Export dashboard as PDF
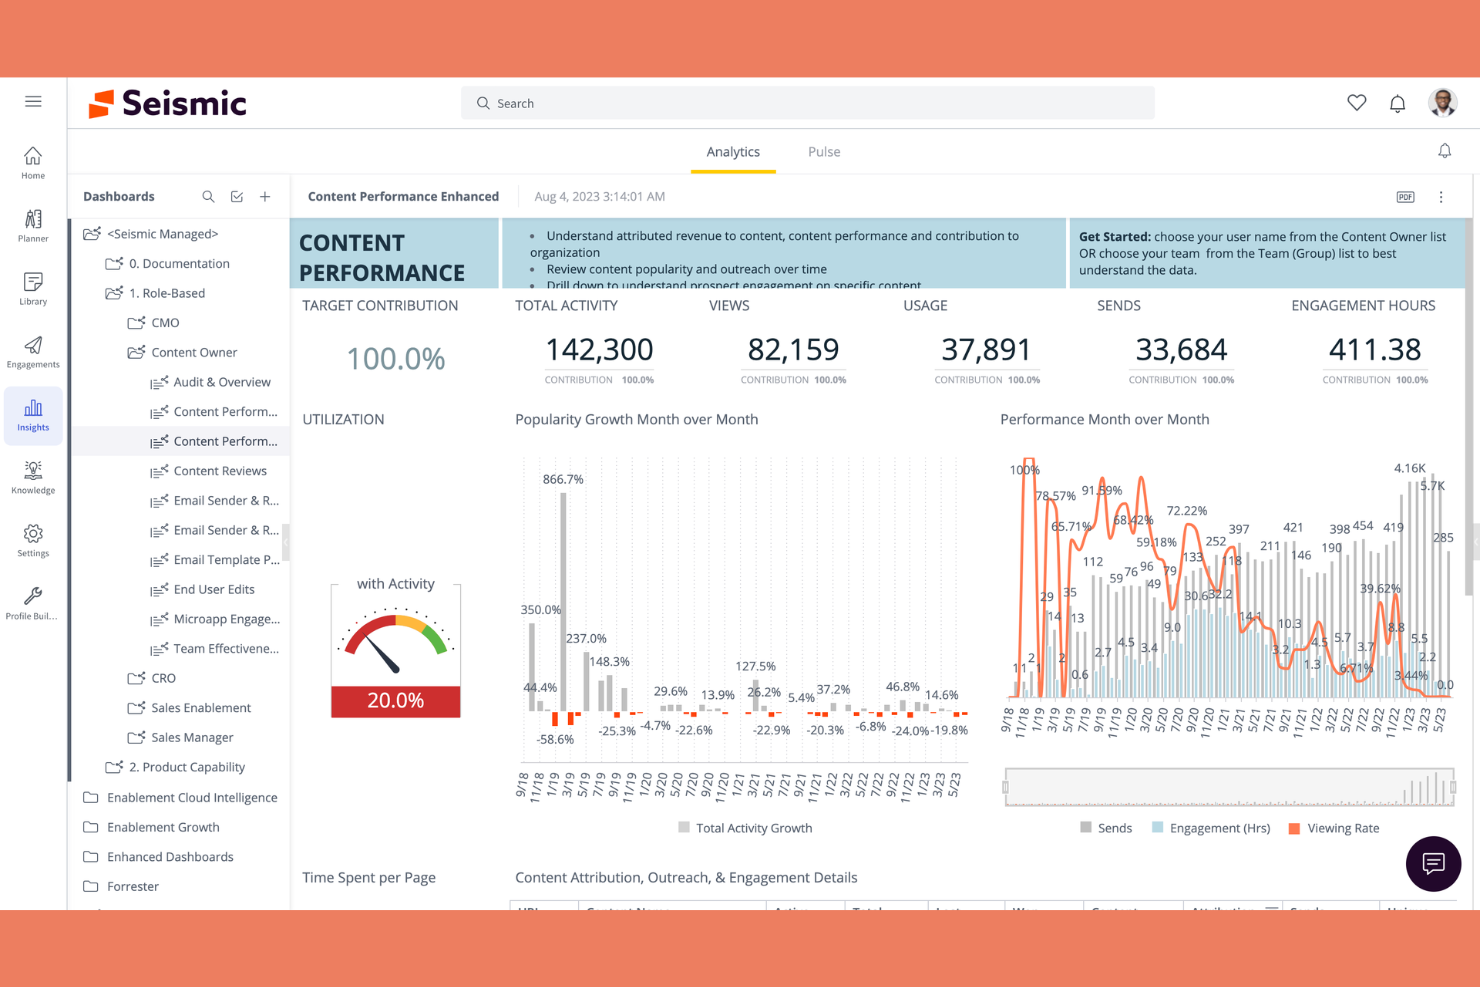1480x987 pixels. (x=1405, y=197)
